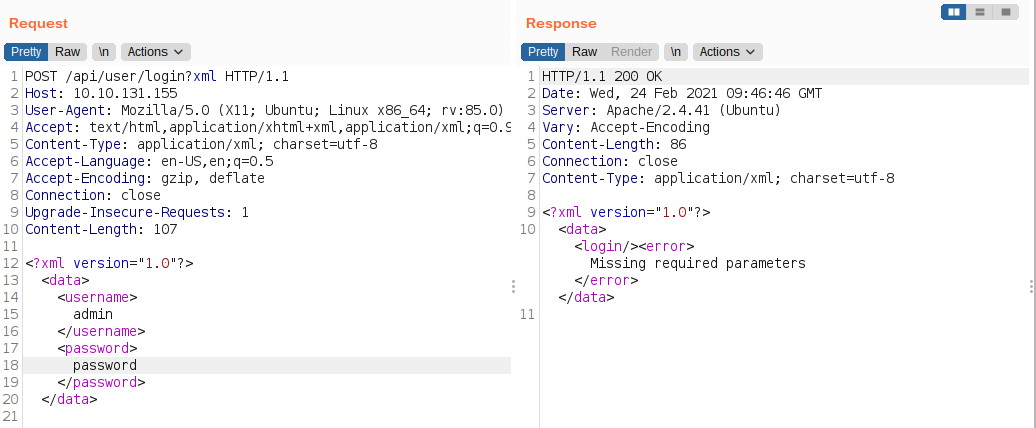The image size is (1036, 428).
Task: Click the HTTP/1.1 200 OK status line
Action: pos(602,77)
